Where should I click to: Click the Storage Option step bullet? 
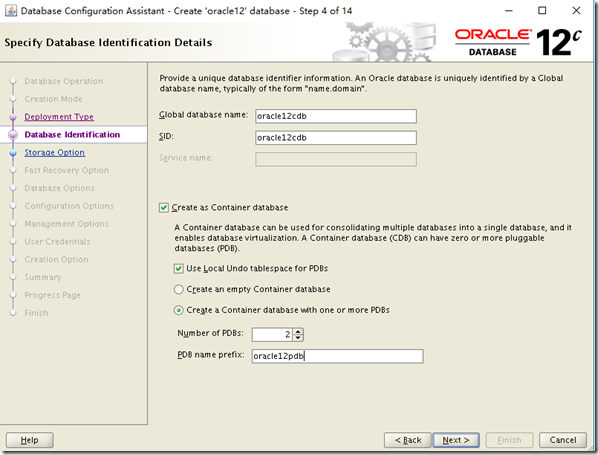tap(13, 153)
